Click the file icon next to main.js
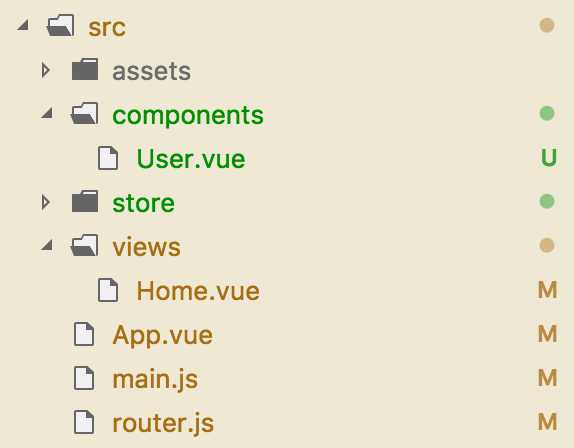The height and width of the screenshot is (448, 574). tap(84, 378)
